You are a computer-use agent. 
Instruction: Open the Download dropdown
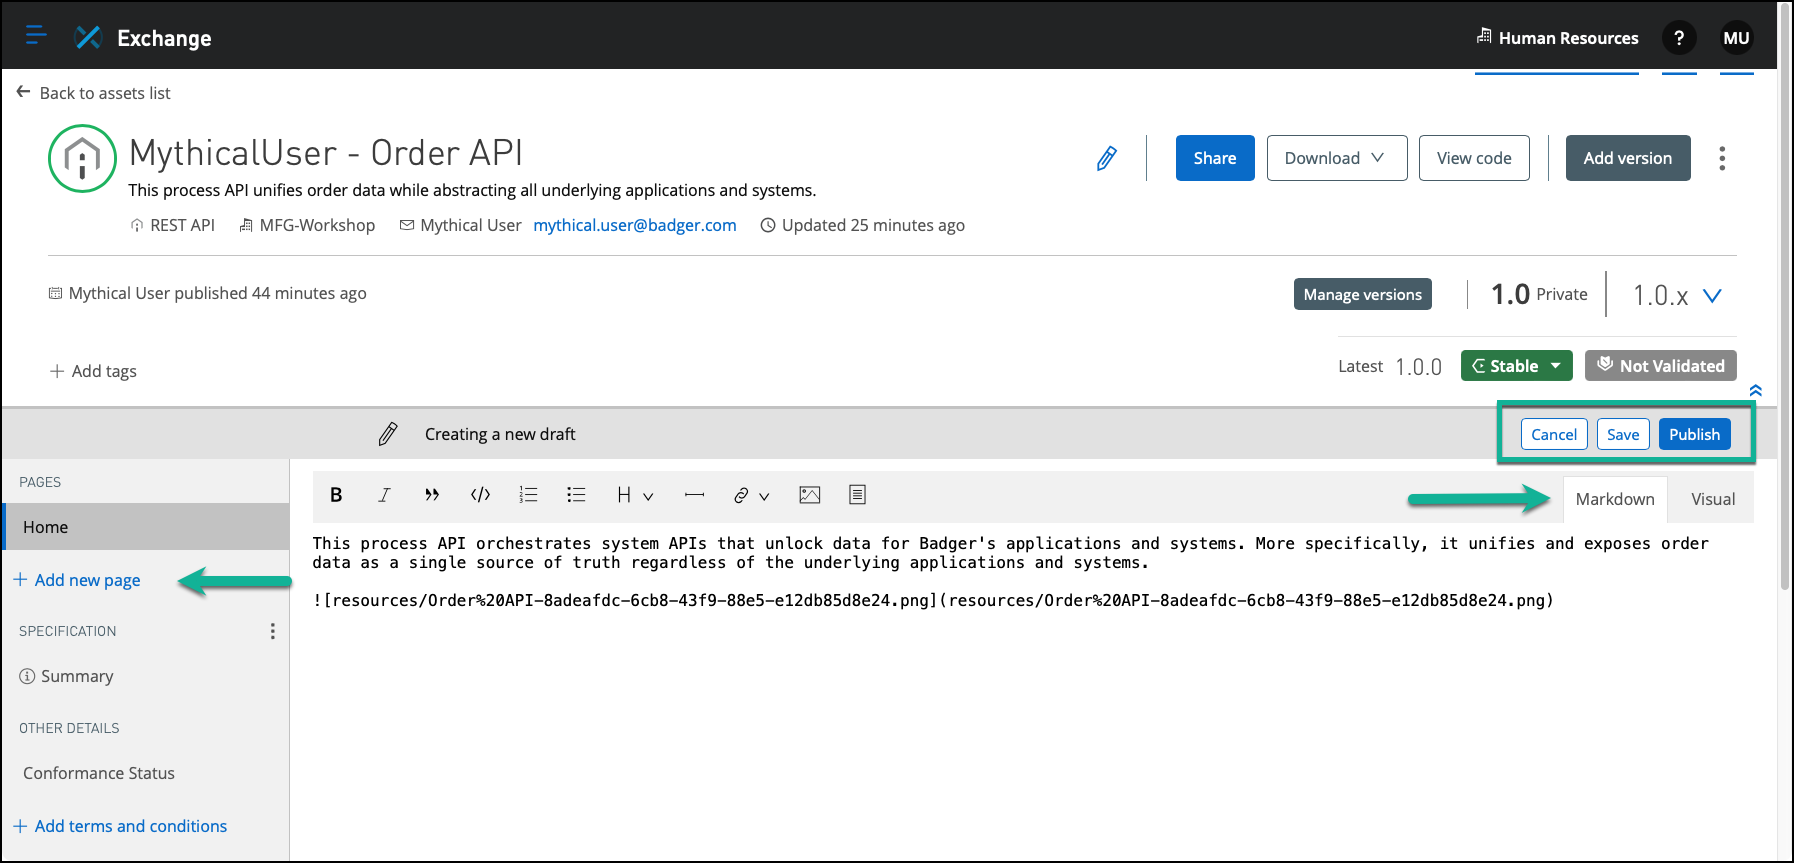pos(1337,158)
